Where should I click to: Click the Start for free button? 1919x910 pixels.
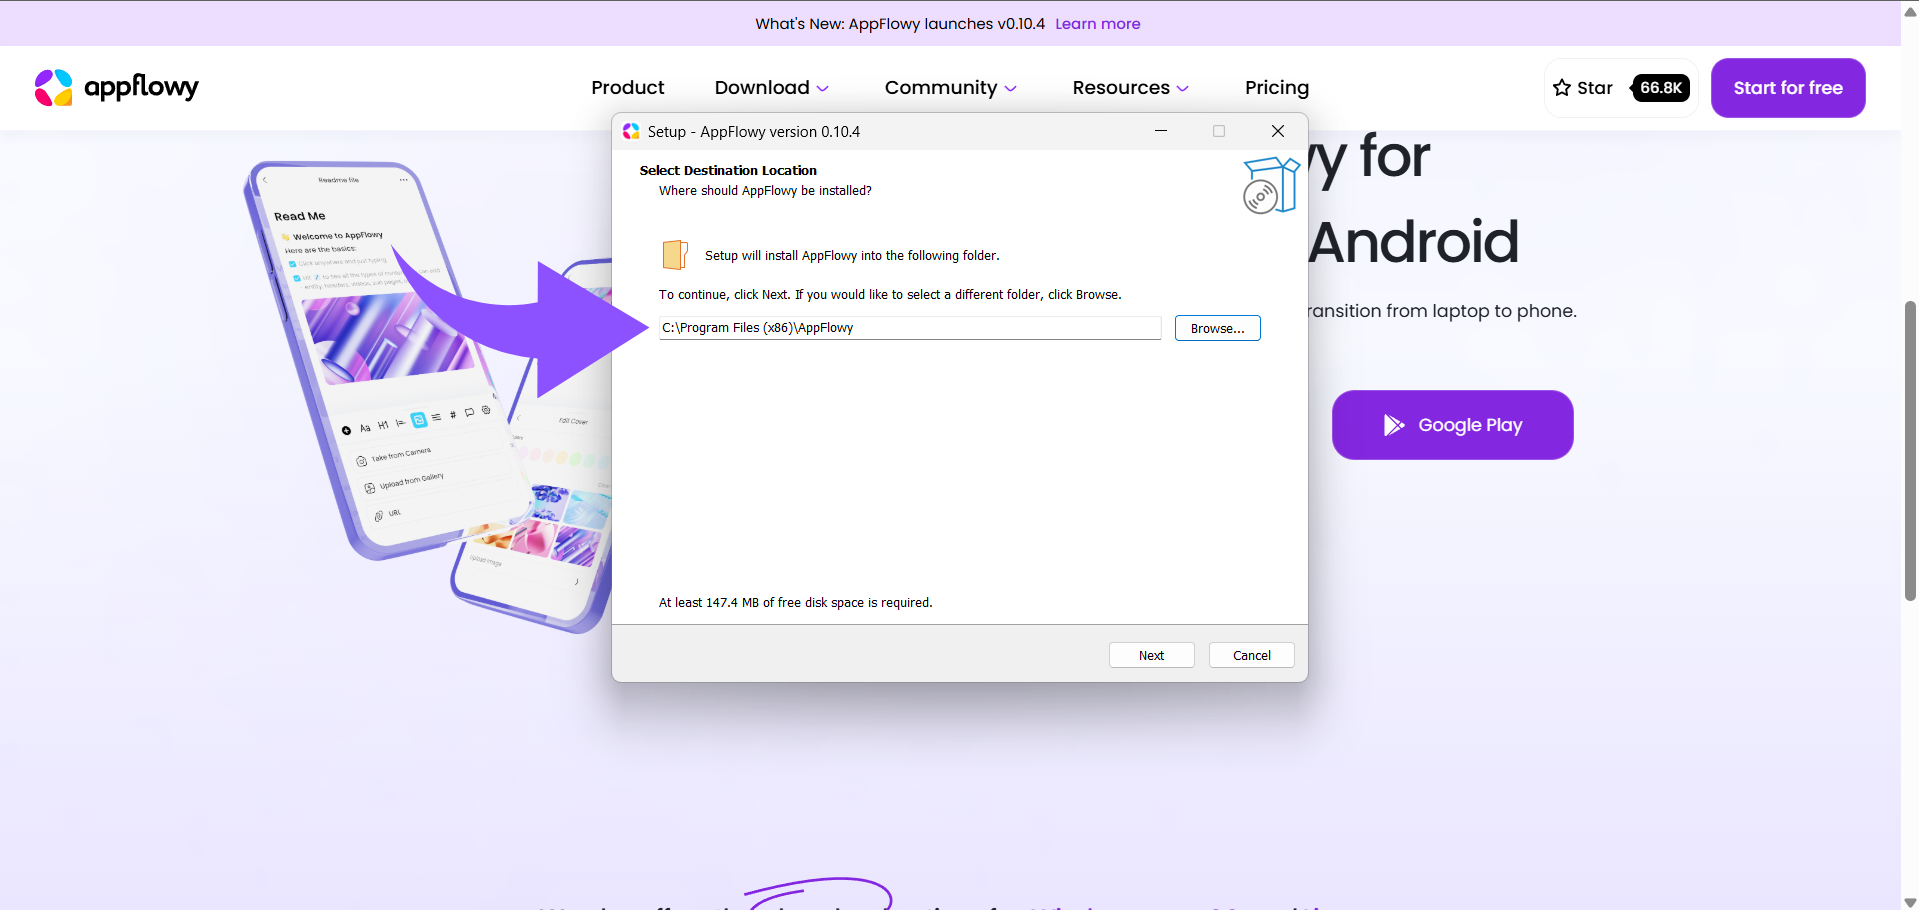[x=1787, y=88]
